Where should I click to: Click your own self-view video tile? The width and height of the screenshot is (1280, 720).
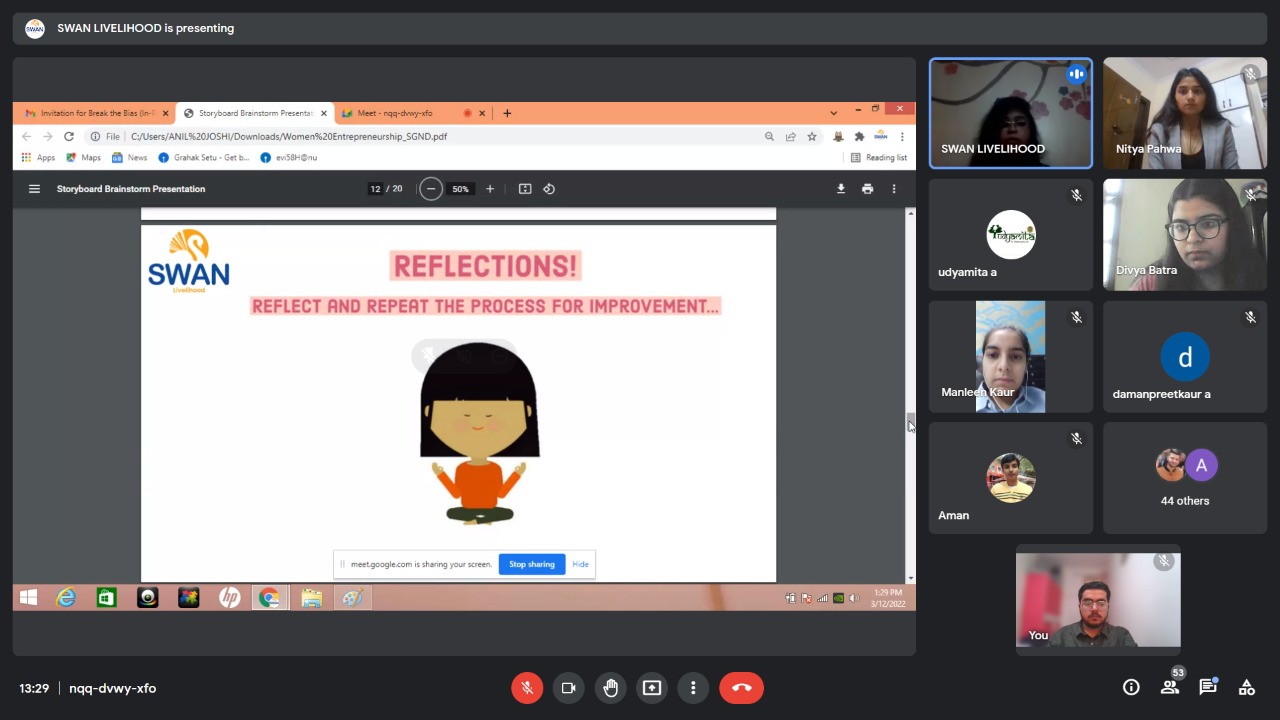(x=1098, y=600)
